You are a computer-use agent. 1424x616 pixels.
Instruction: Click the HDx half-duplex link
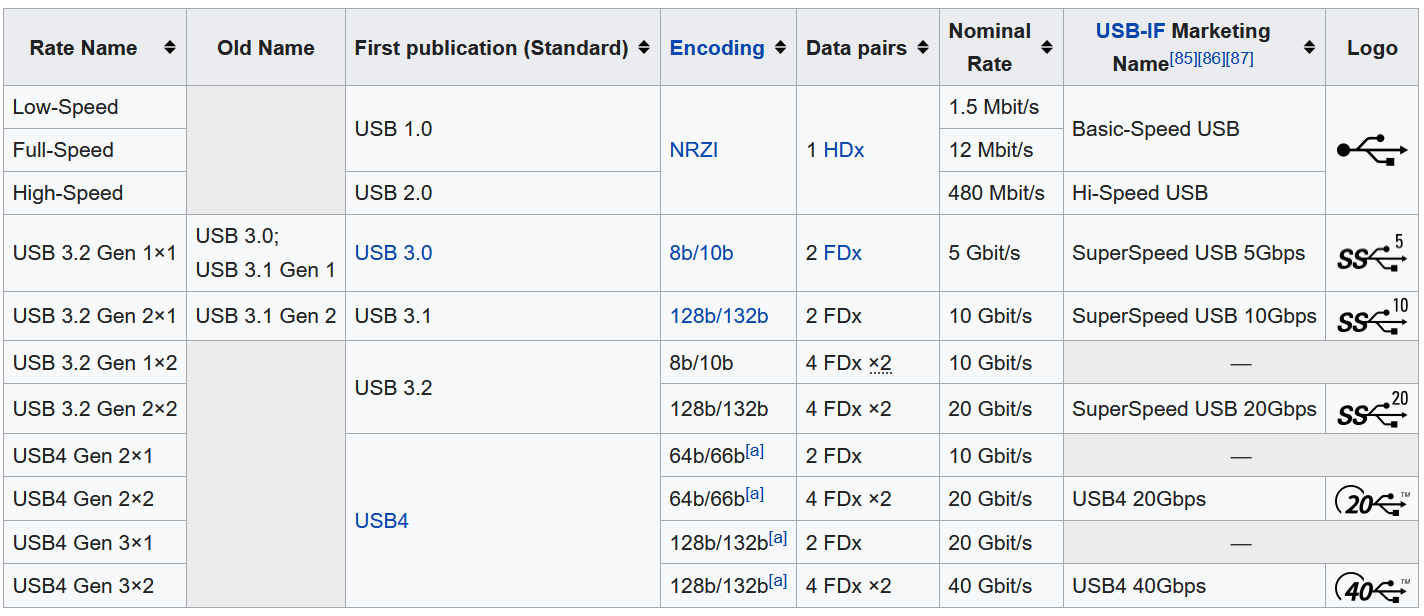[844, 150]
